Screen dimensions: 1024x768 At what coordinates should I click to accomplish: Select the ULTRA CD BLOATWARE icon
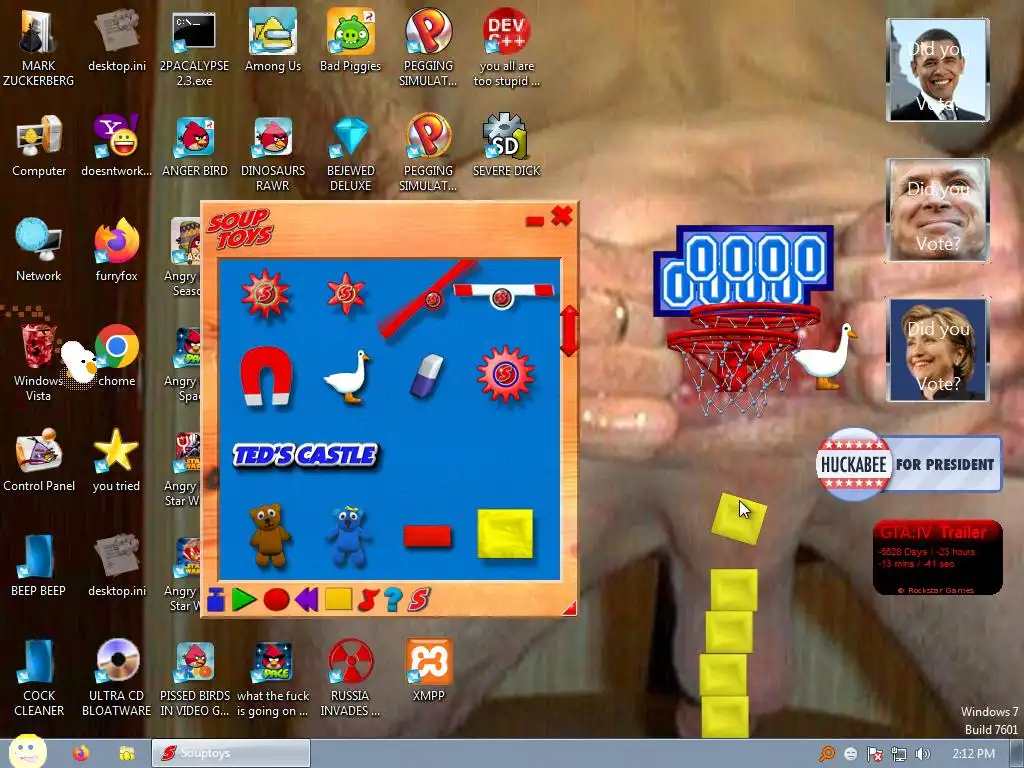[x=117, y=677]
